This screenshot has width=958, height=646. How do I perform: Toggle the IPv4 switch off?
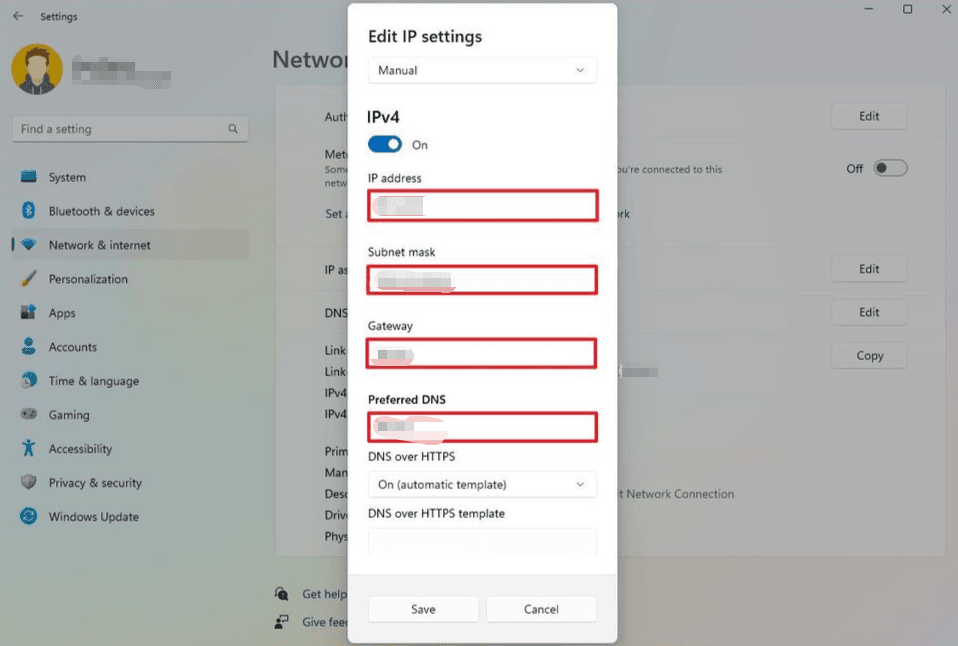[x=385, y=144]
